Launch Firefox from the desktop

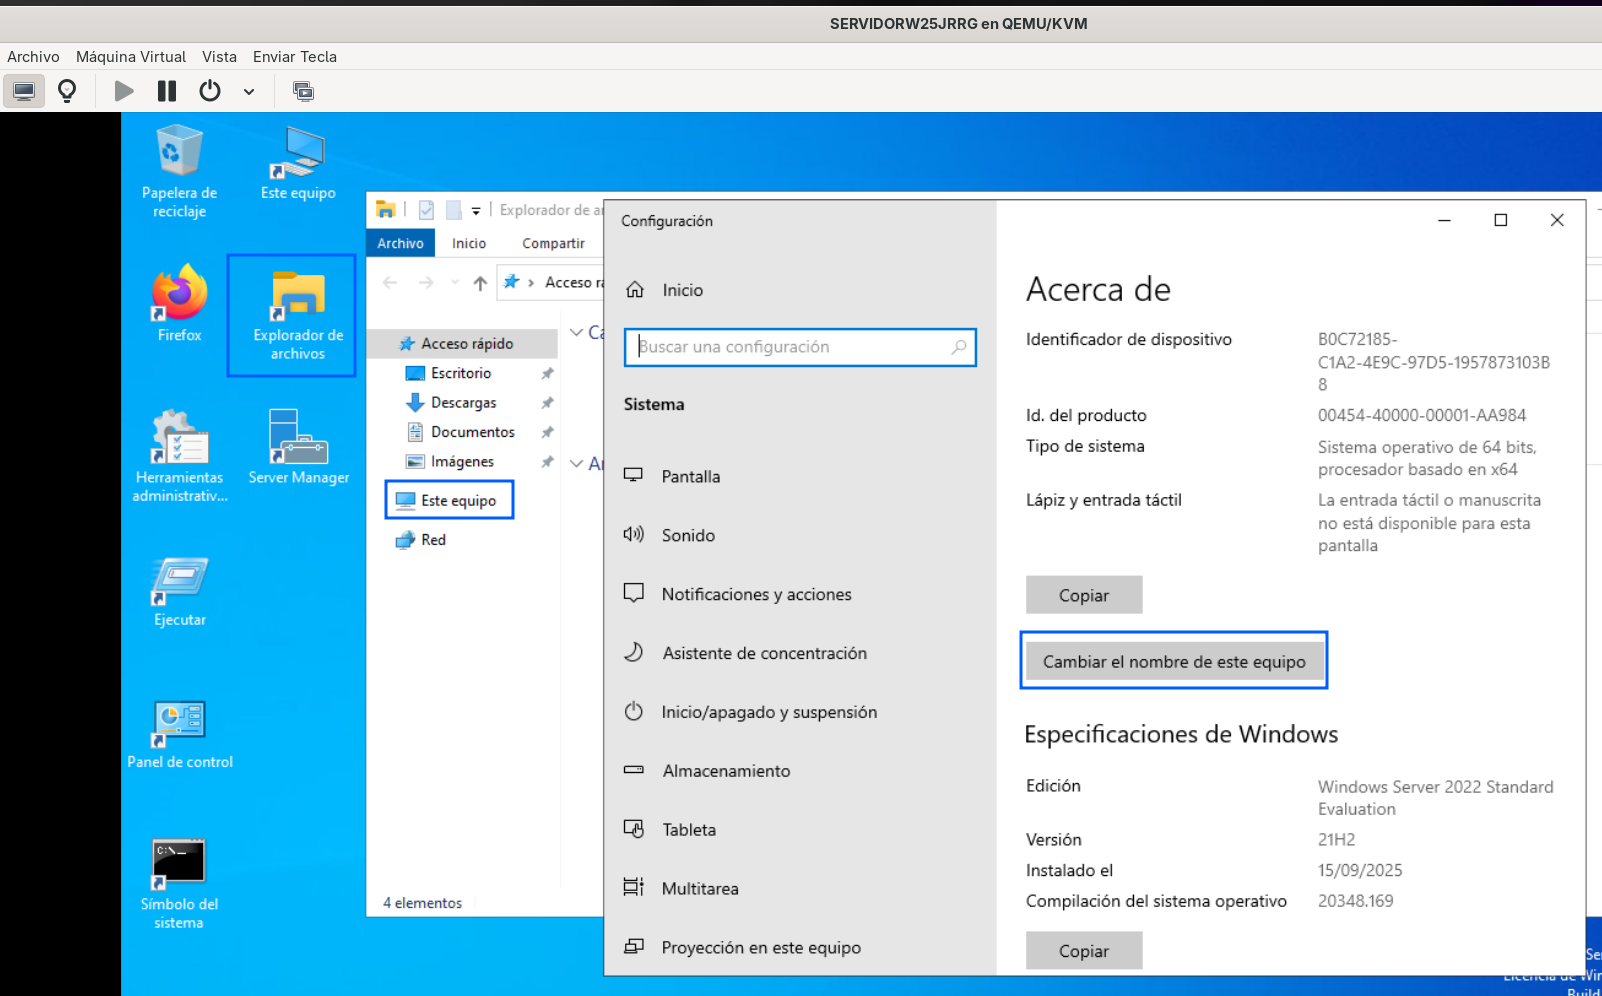(x=180, y=304)
